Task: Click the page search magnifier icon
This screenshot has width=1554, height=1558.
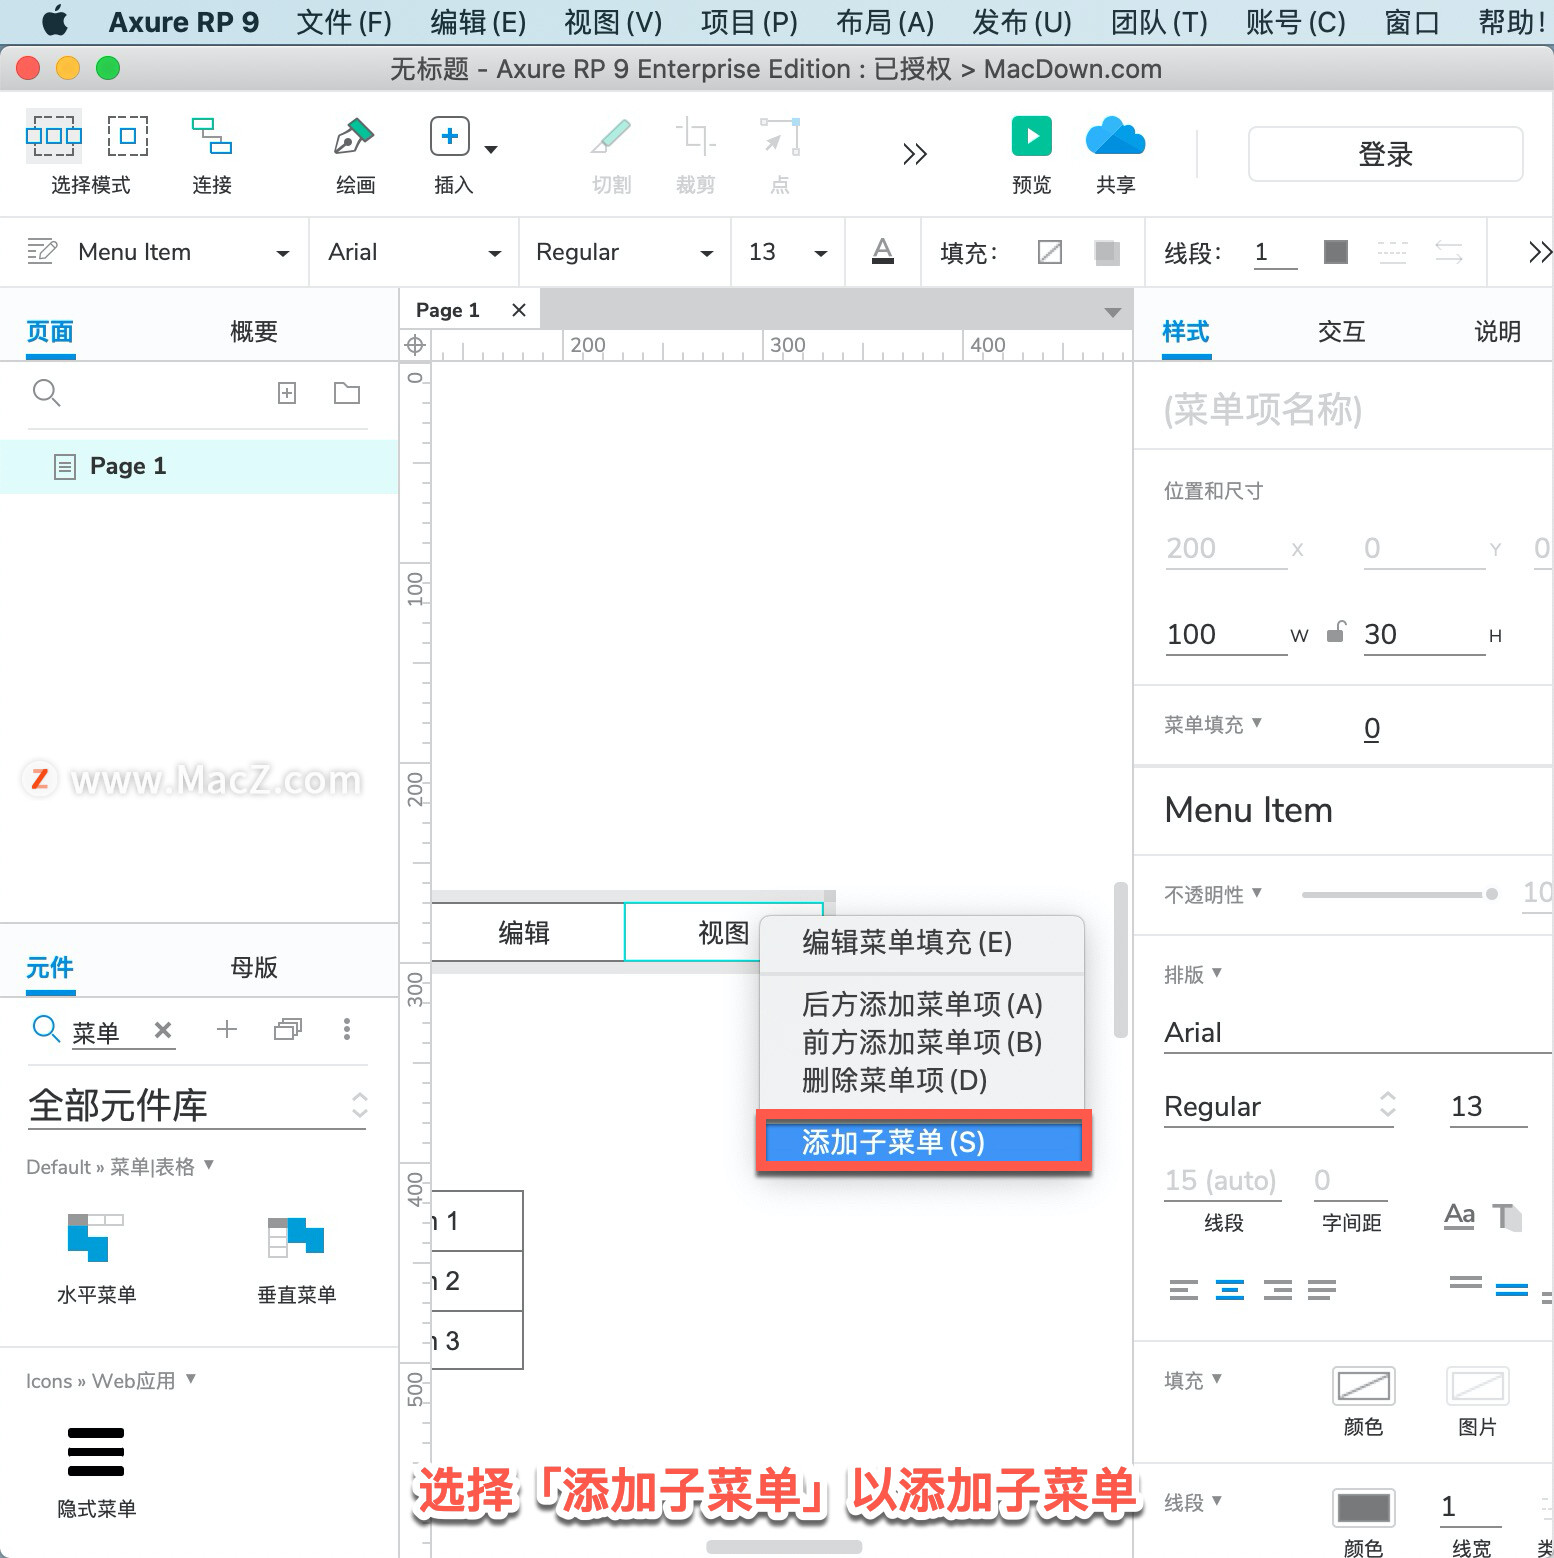Action: (47, 393)
